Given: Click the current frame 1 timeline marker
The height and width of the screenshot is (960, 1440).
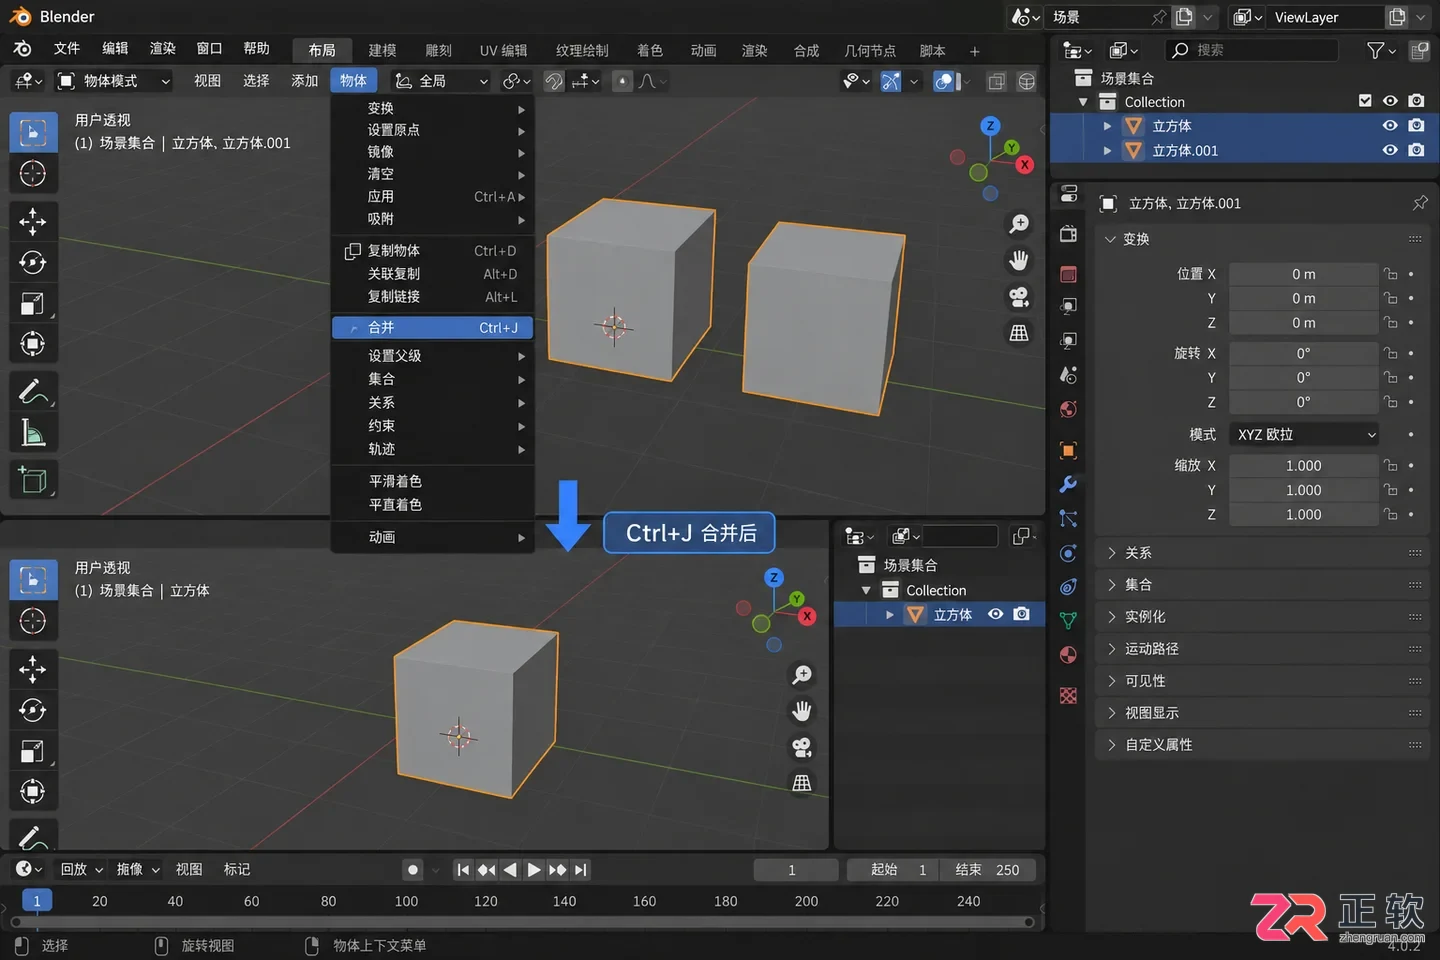Looking at the screenshot, I should coord(37,901).
